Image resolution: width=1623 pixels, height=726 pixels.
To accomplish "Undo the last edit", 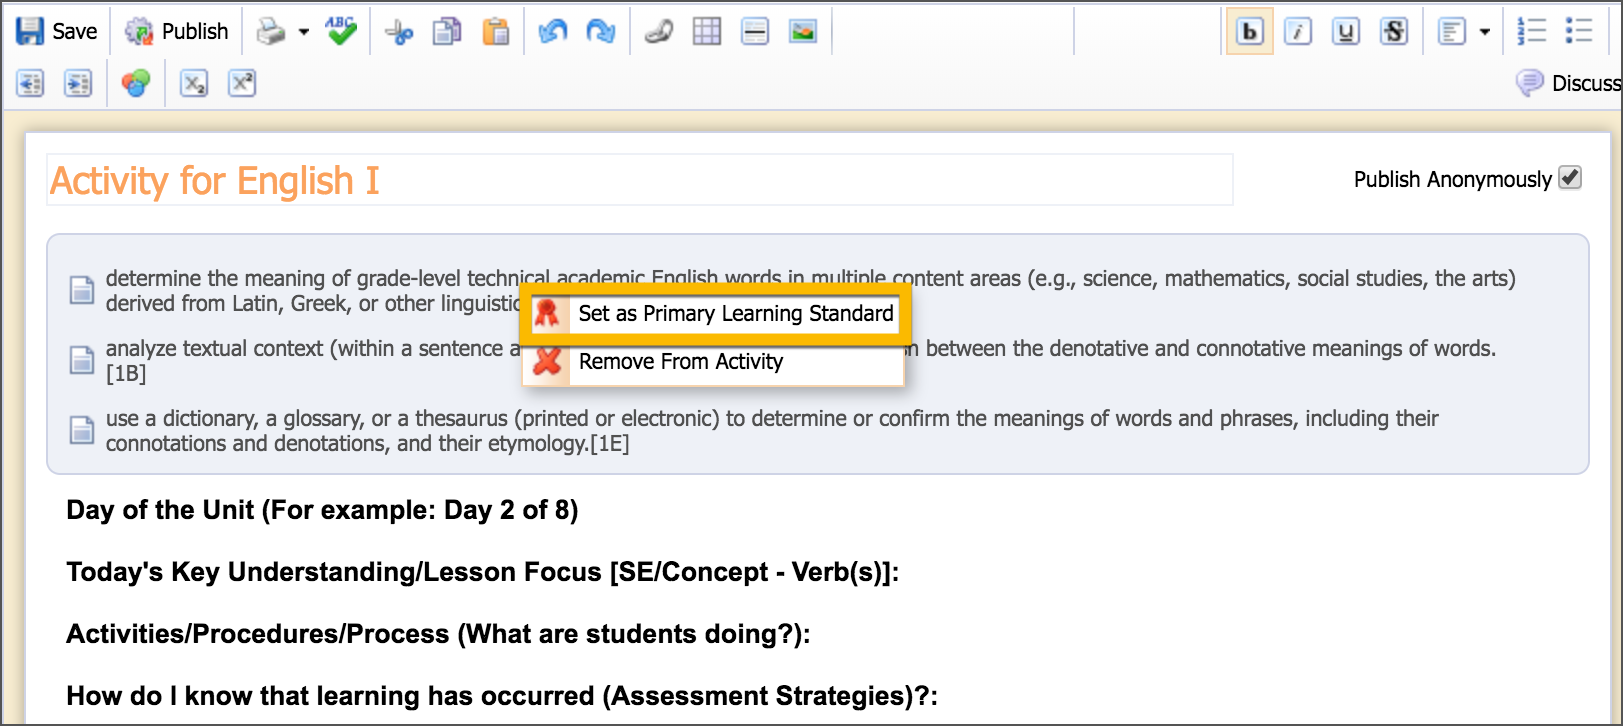I will tap(552, 32).
